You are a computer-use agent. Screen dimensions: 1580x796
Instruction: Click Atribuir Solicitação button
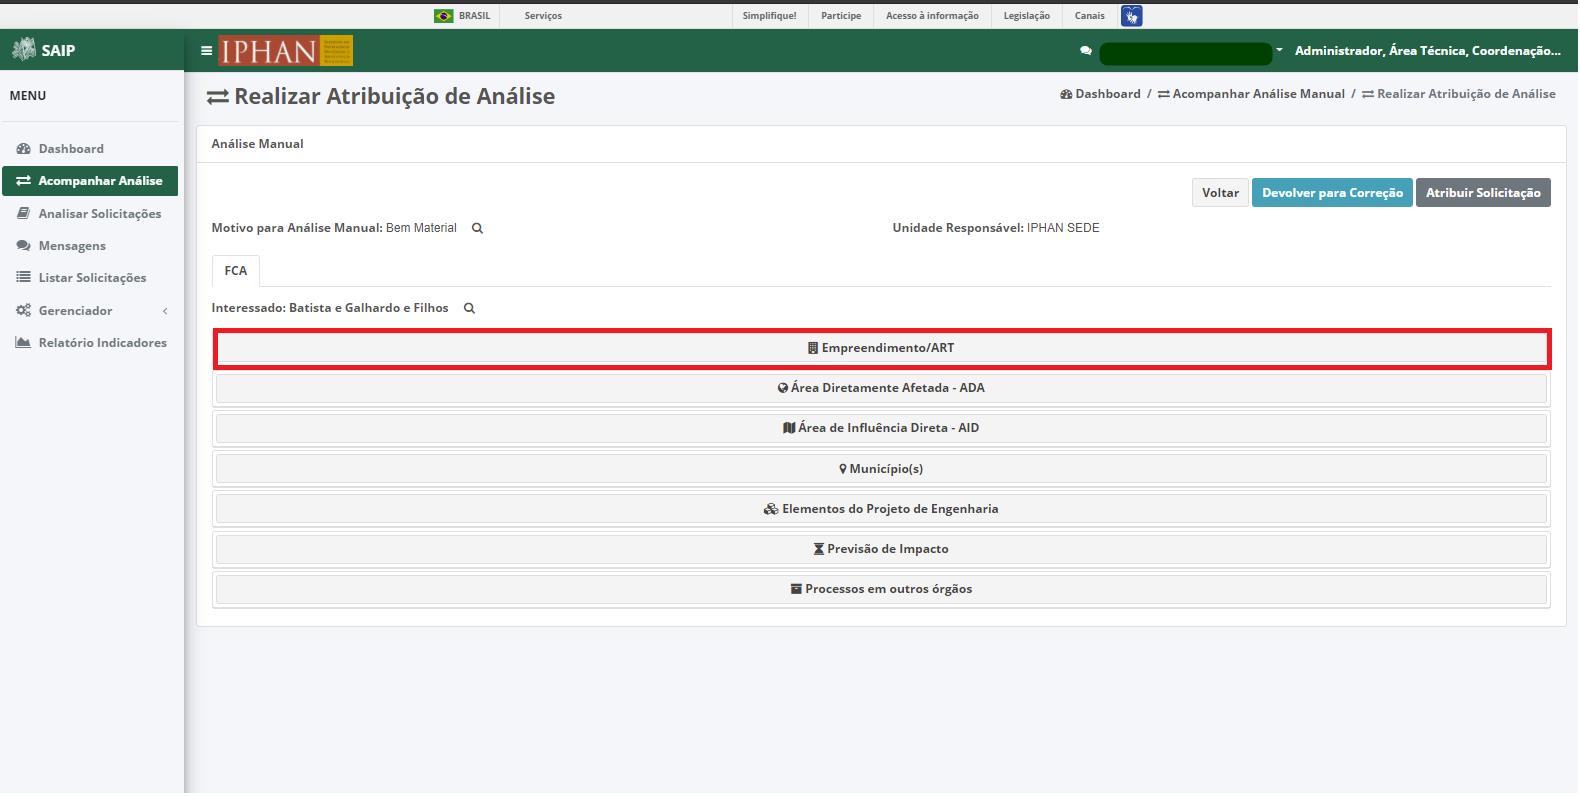click(1483, 193)
